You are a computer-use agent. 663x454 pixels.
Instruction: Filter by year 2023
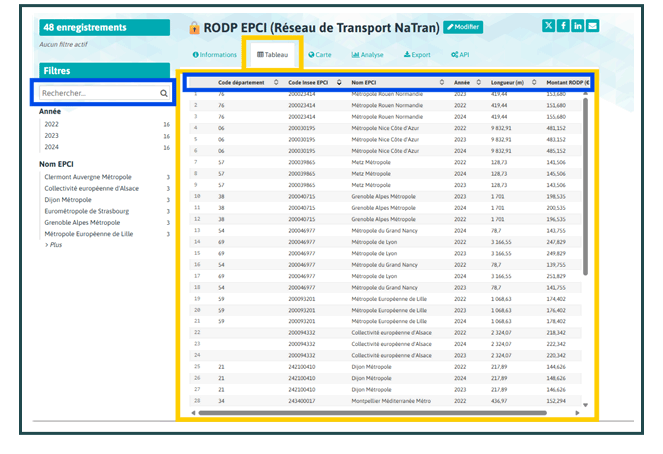point(52,135)
